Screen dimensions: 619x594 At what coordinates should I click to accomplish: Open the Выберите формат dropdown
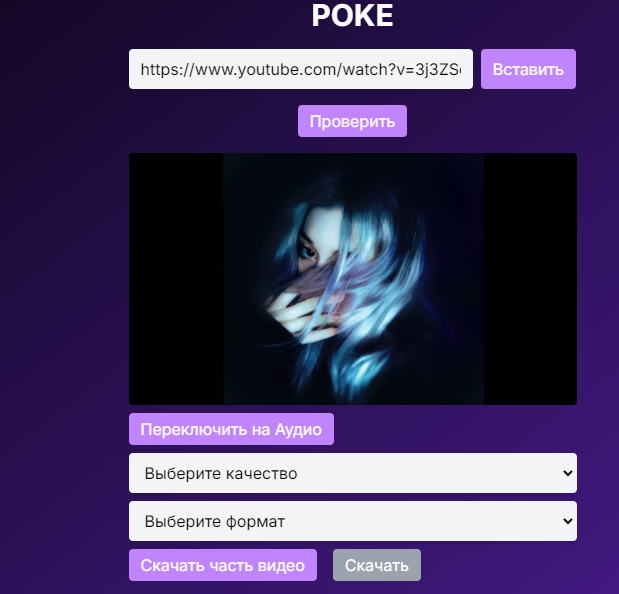353,521
